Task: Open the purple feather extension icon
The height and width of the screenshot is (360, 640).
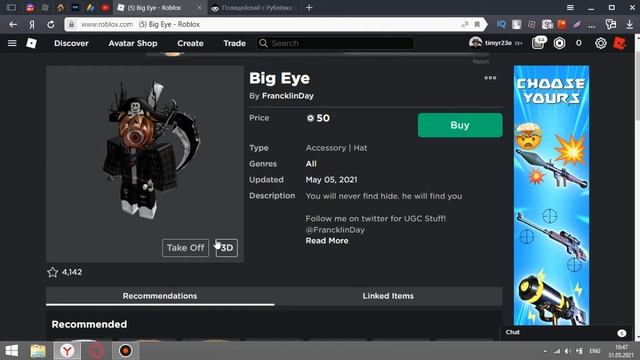Action: click(x=577, y=24)
